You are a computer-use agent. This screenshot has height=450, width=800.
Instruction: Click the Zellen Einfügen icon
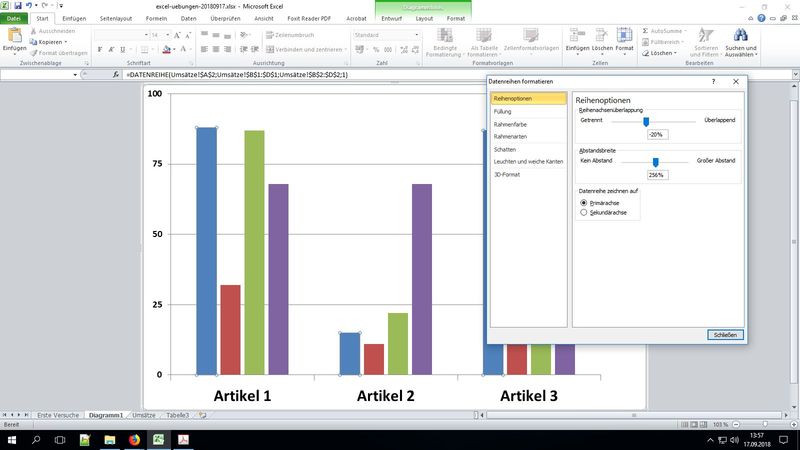(x=577, y=35)
